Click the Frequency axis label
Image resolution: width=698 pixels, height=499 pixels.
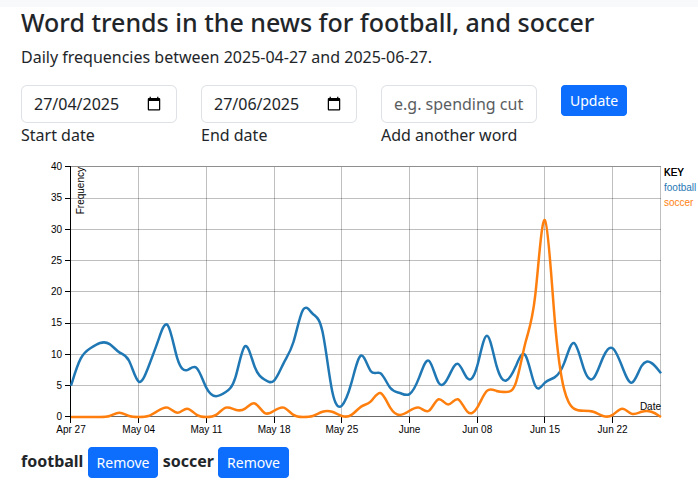[81, 190]
